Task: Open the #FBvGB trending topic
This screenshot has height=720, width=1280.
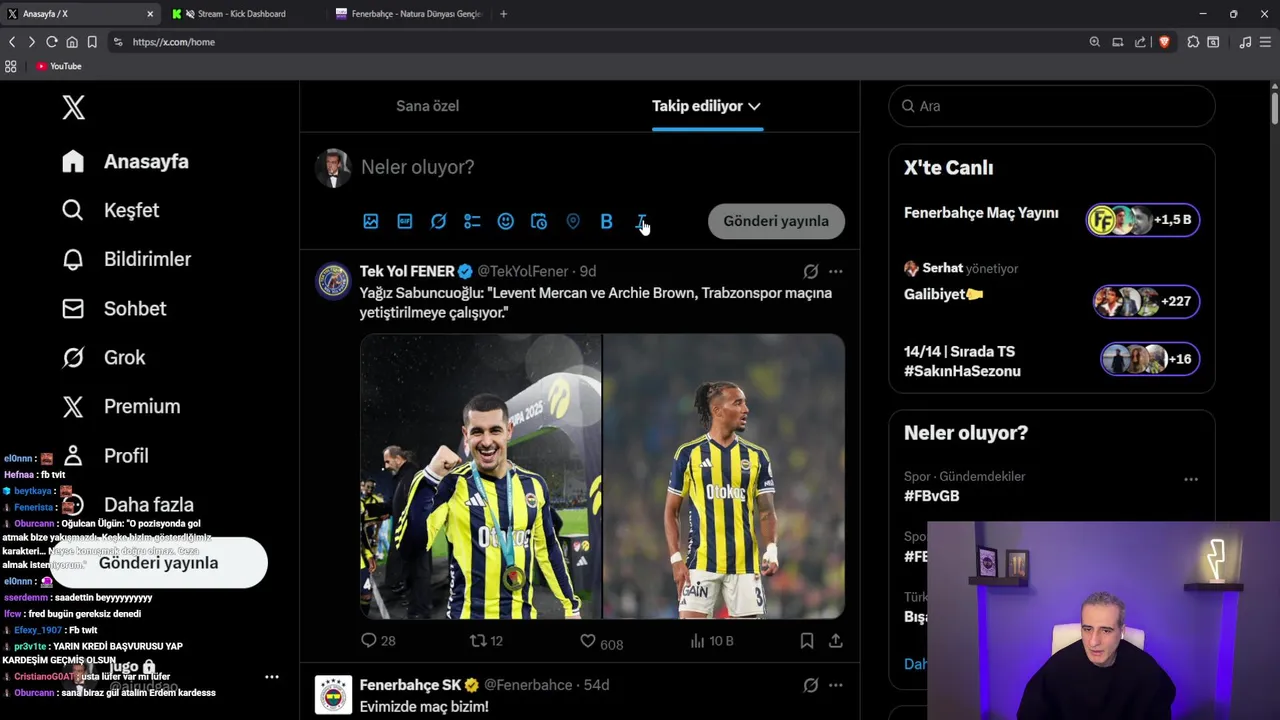Action: tap(931, 496)
